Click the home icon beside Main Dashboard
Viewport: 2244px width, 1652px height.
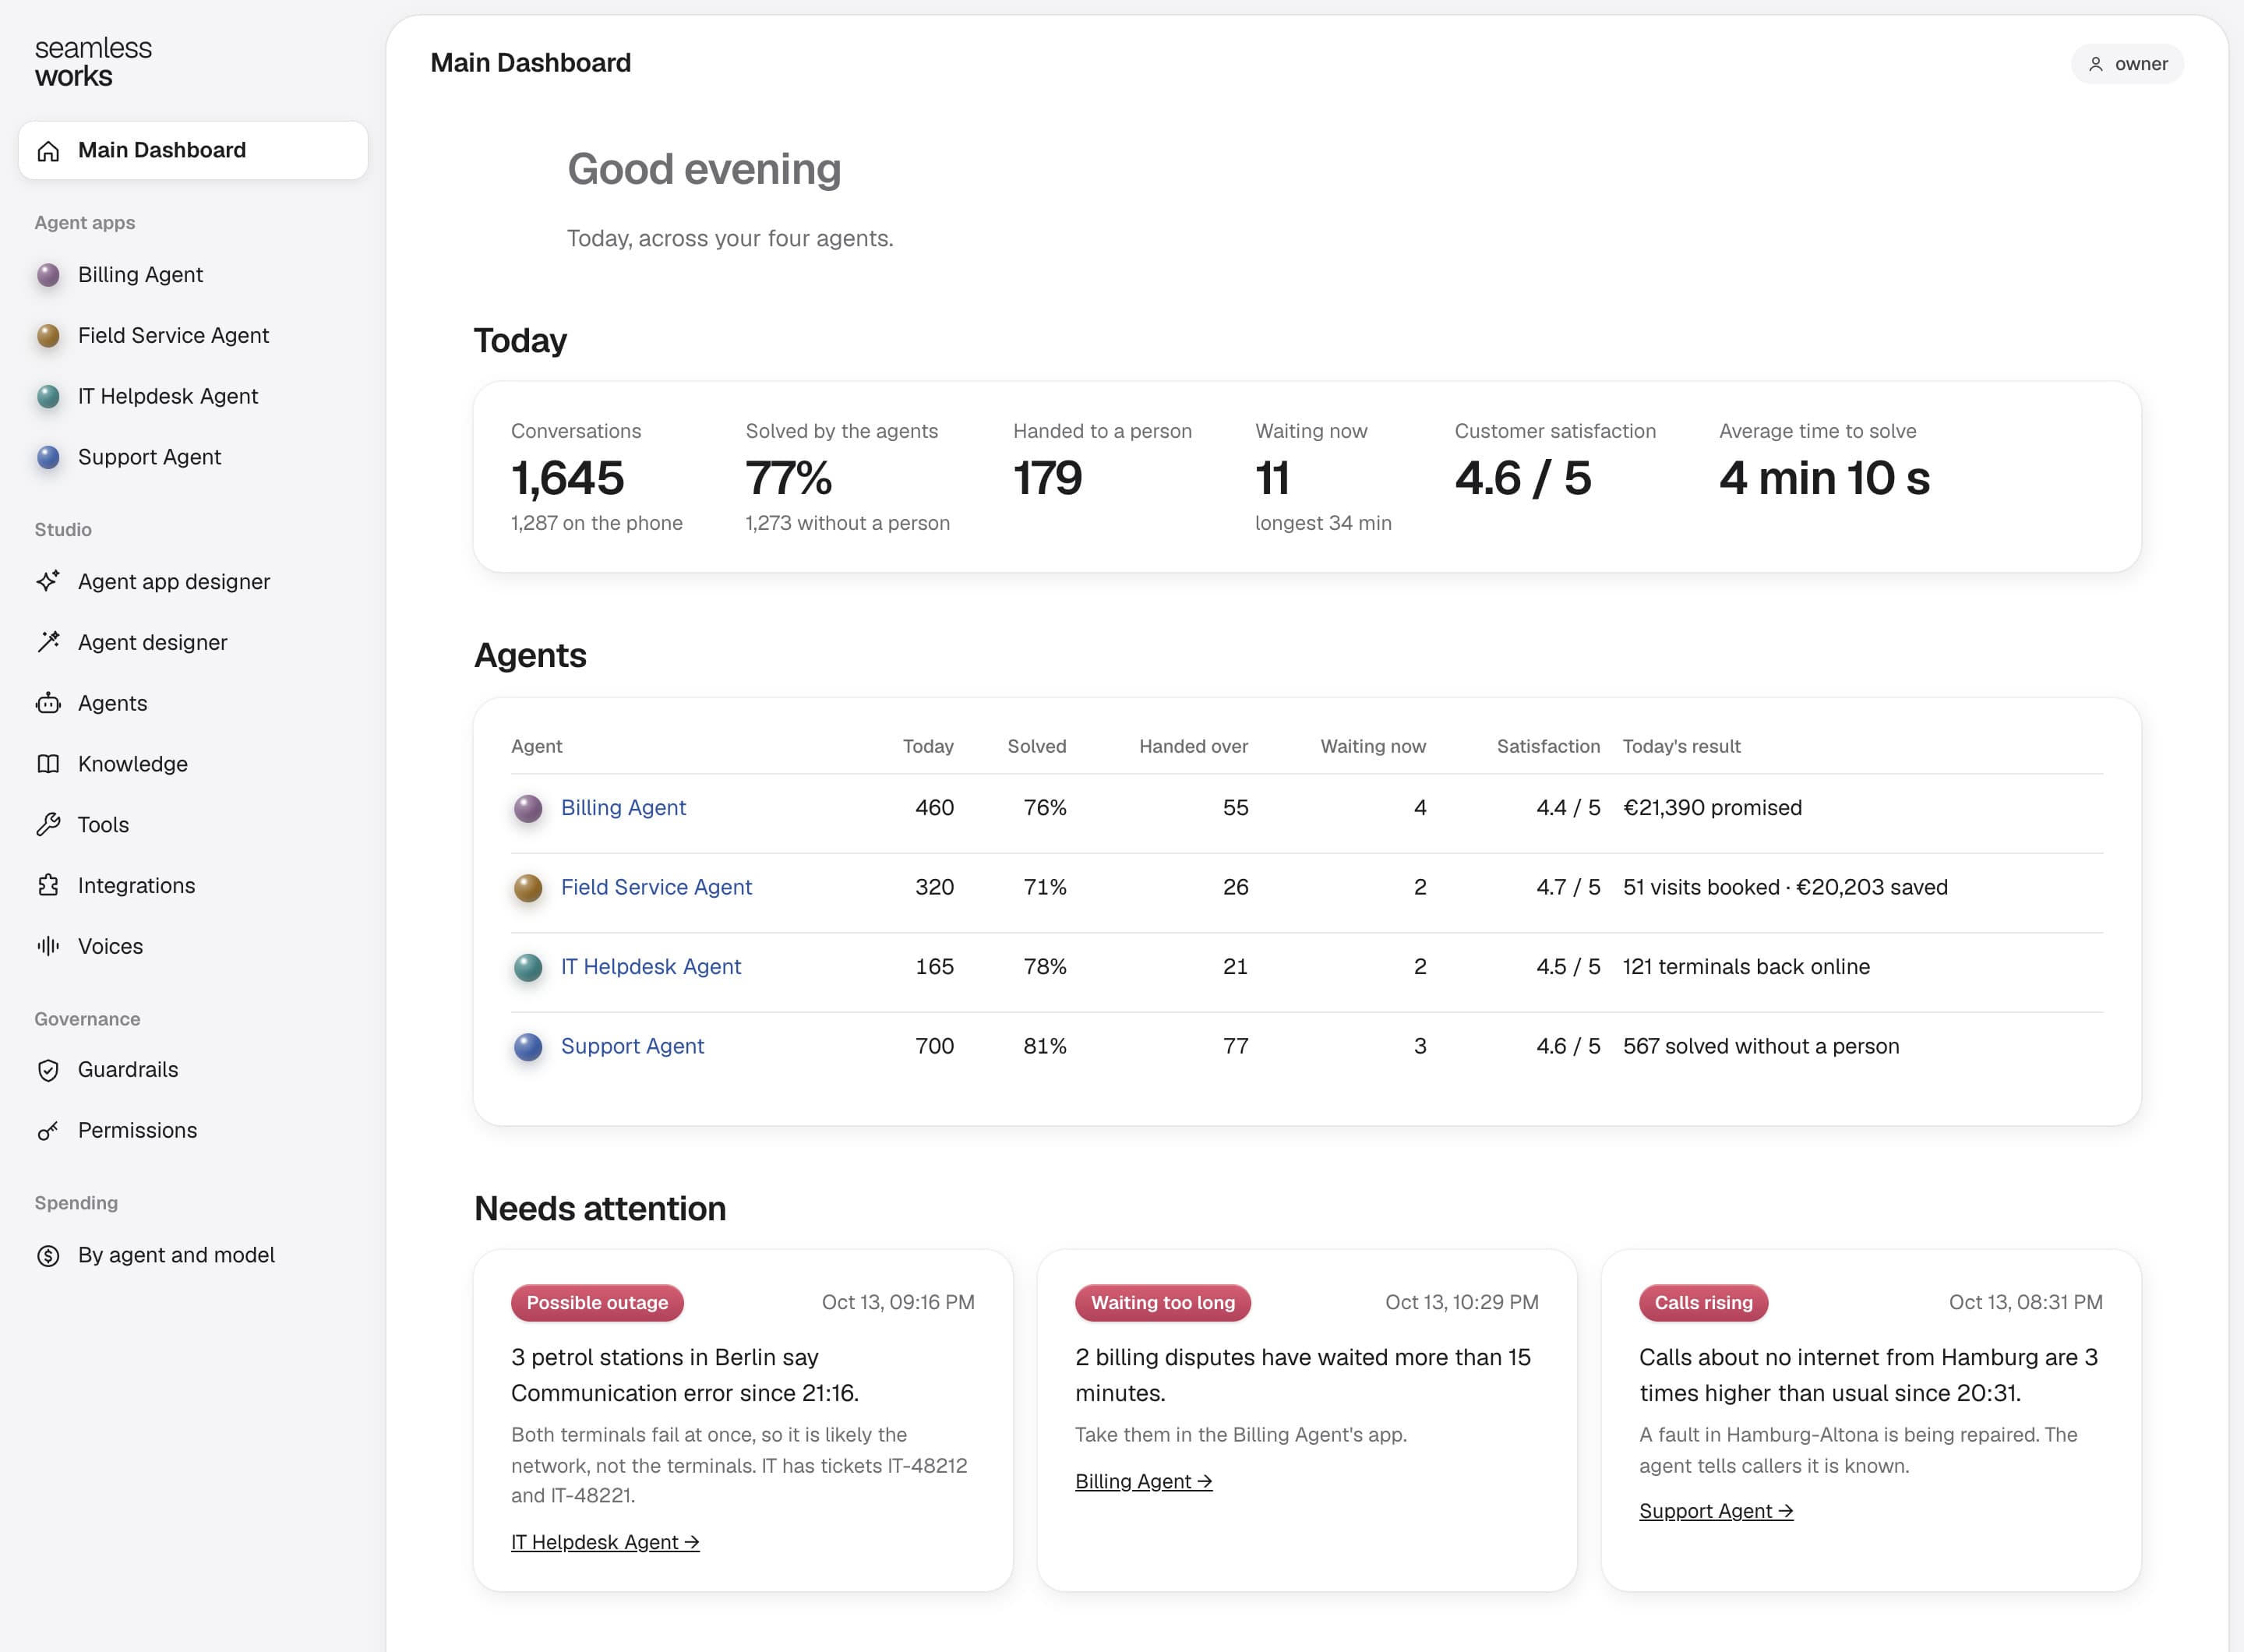point(48,151)
